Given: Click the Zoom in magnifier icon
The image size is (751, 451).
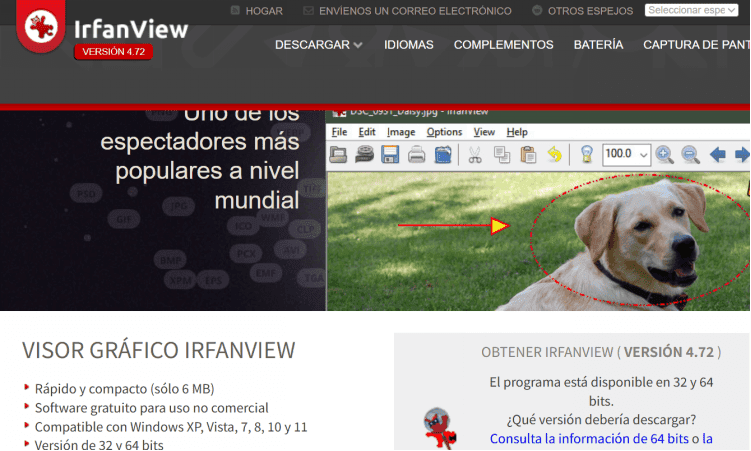Looking at the screenshot, I should pyautogui.click(x=664, y=155).
